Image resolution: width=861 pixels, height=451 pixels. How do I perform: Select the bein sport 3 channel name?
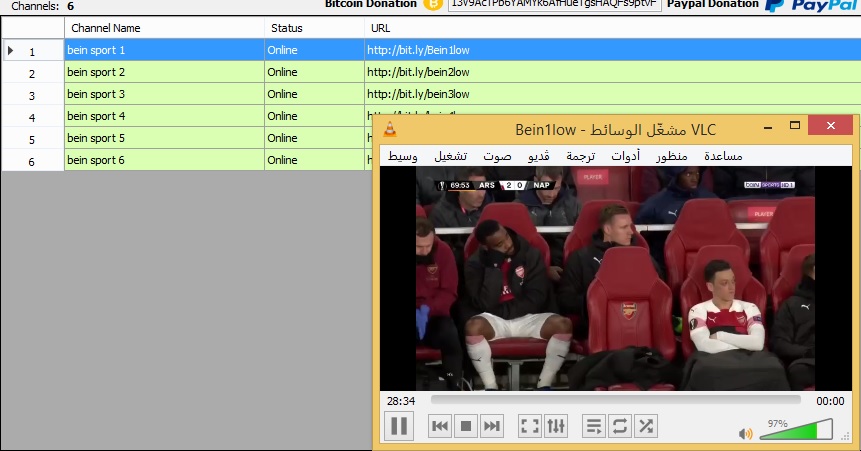click(96, 94)
